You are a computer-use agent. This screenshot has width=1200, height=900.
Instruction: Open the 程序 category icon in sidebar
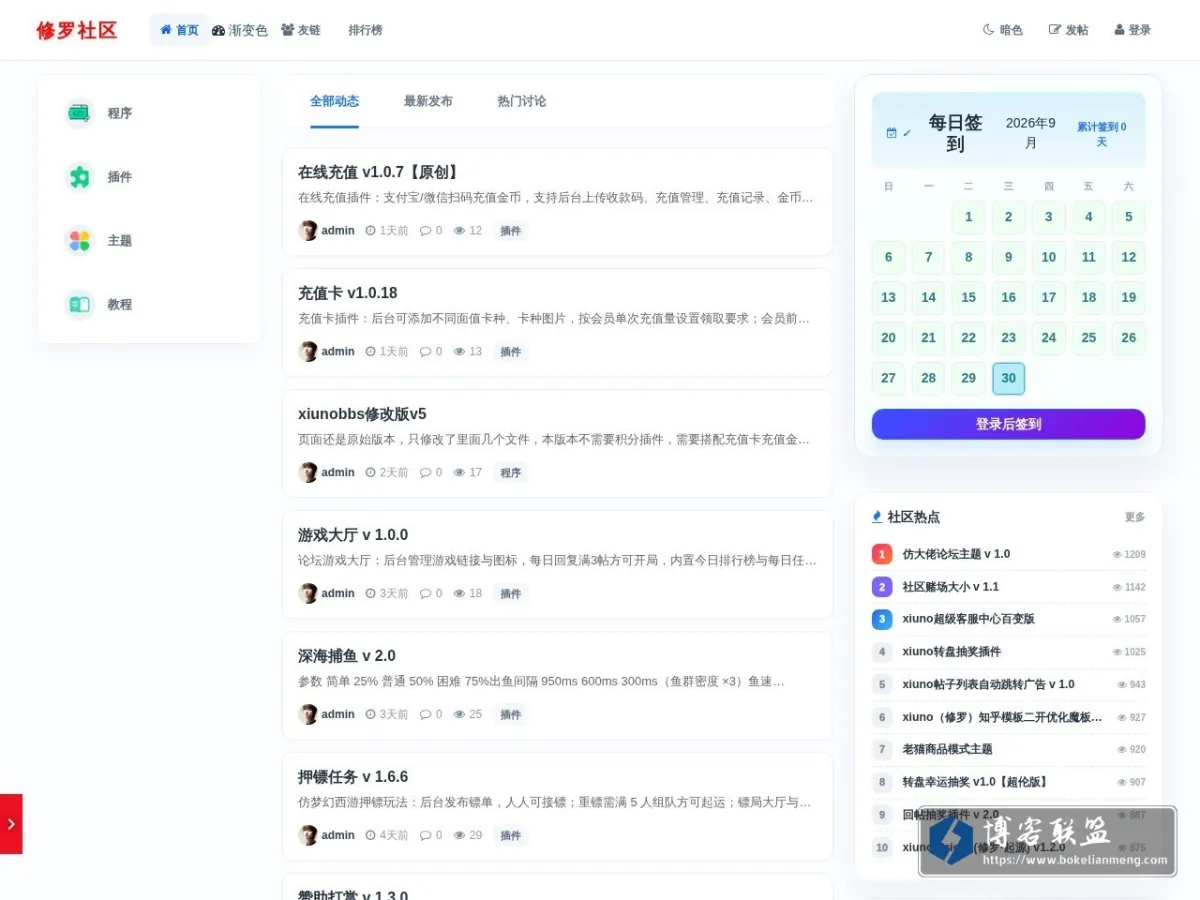pos(79,113)
